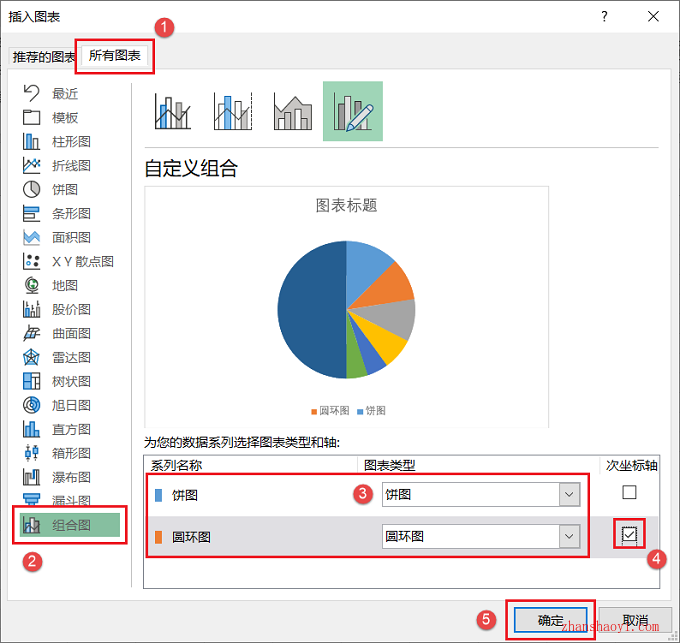Image resolution: width=680 pixels, height=643 pixels.
Task: Uncheck secondary axis for 圆环图 series
Action: pos(629,534)
